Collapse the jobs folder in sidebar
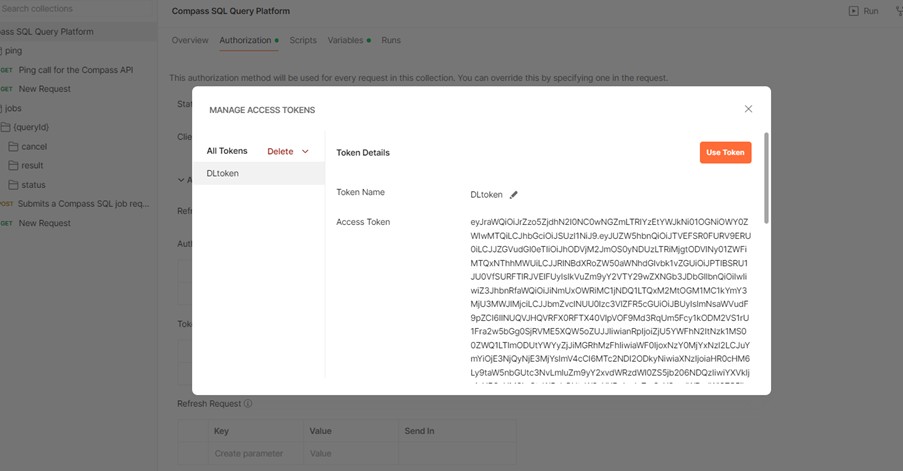The width and height of the screenshot is (903, 471). pos(12,108)
